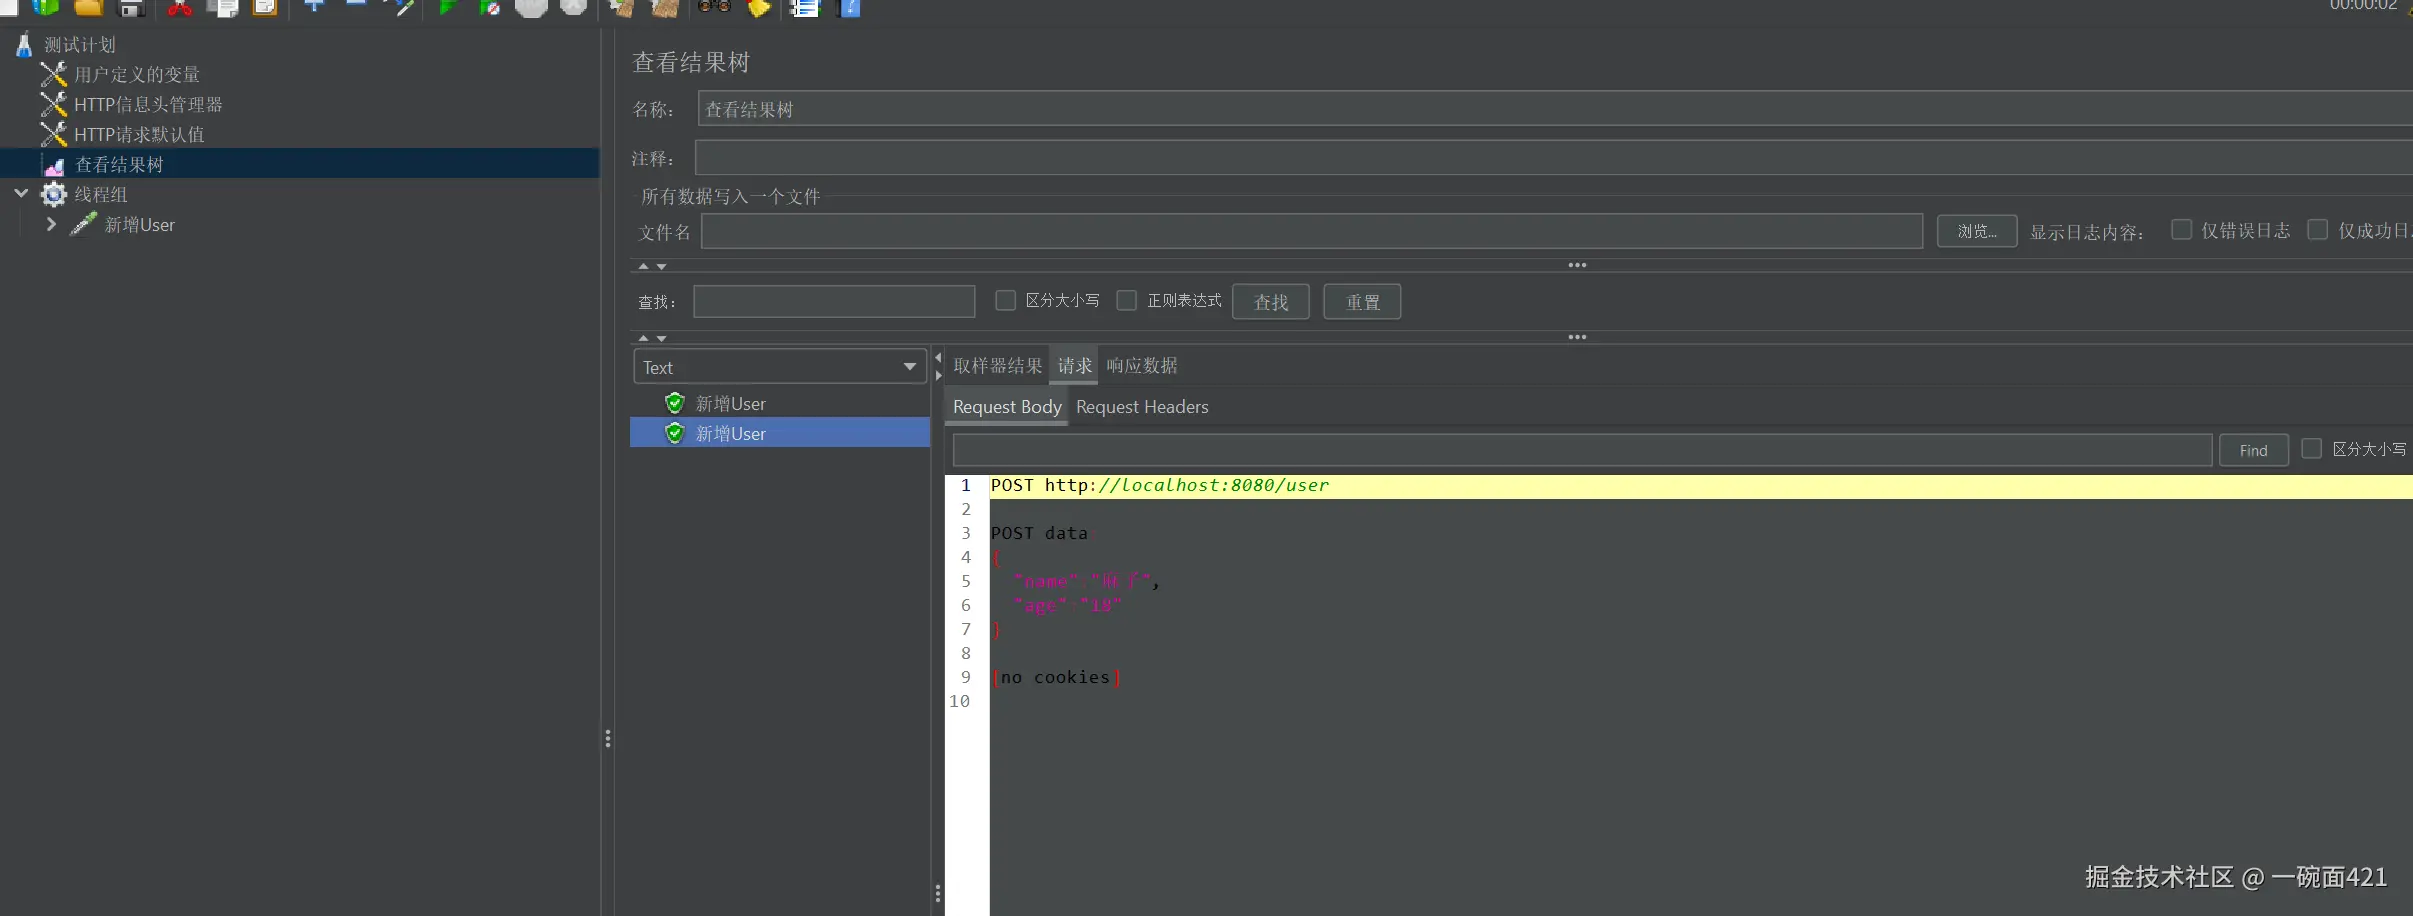Select the Request Body tab

click(1007, 407)
